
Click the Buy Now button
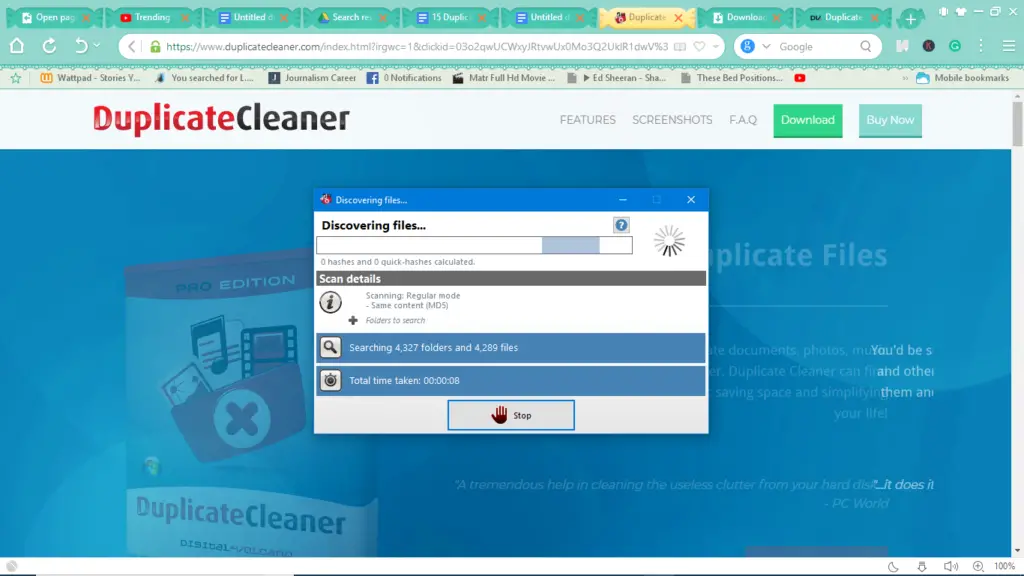pos(890,120)
